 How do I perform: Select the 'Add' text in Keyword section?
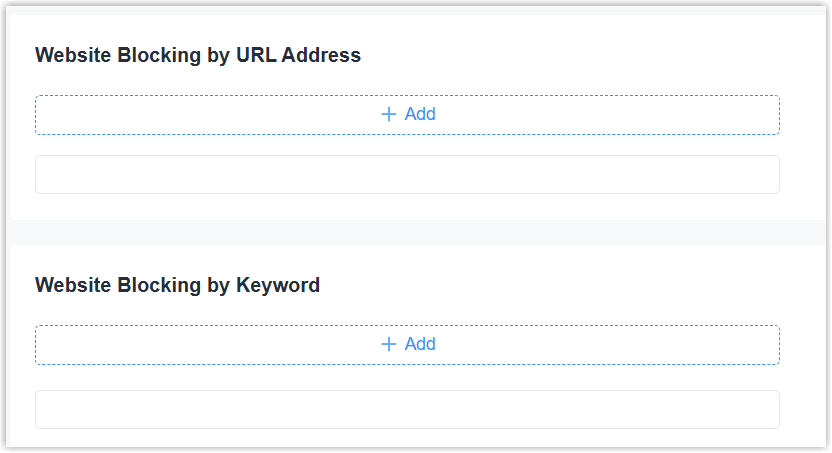point(420,344)
